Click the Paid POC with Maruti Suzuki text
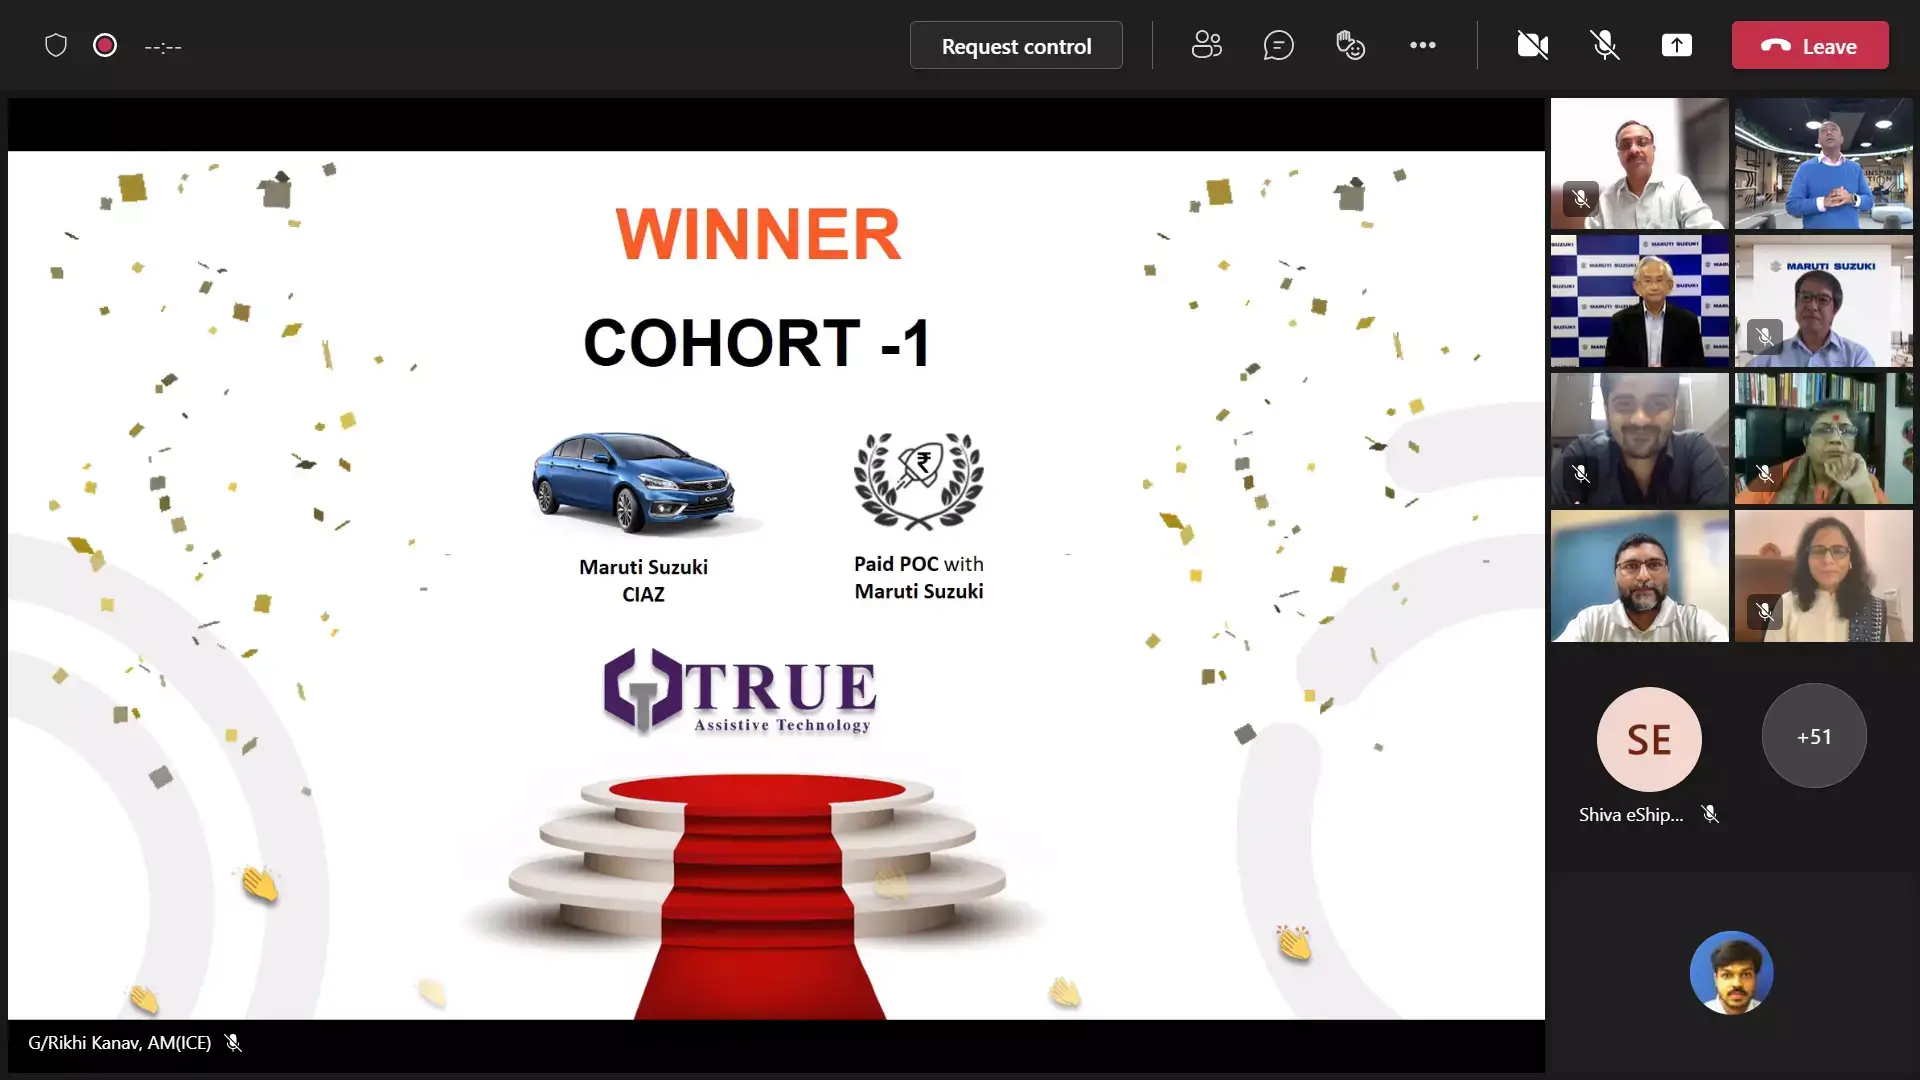This screenshot has height=1080, width=1920. pos(919,578)
